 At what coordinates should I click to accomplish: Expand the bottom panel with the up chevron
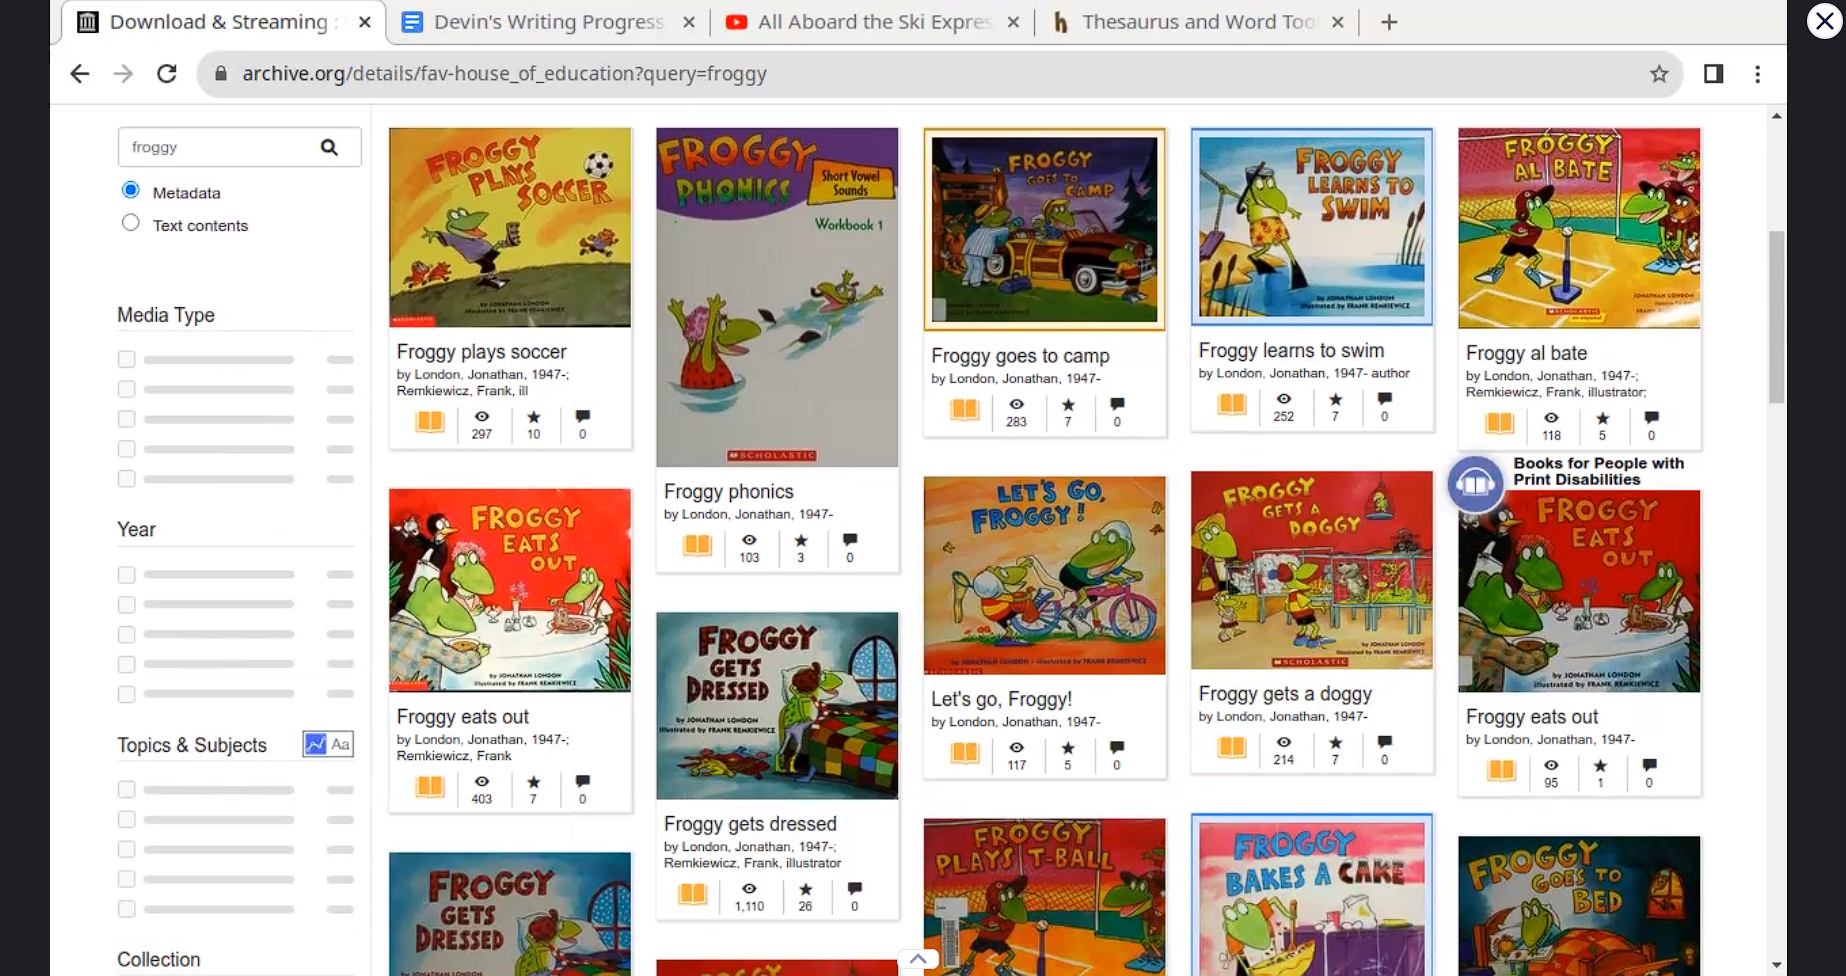coord(918,959)
